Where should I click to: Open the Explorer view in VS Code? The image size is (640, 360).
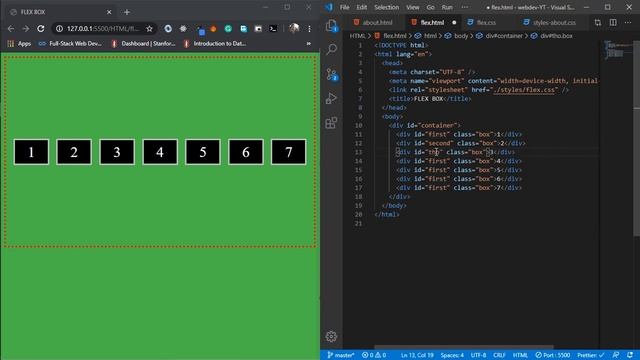point(331,26)
